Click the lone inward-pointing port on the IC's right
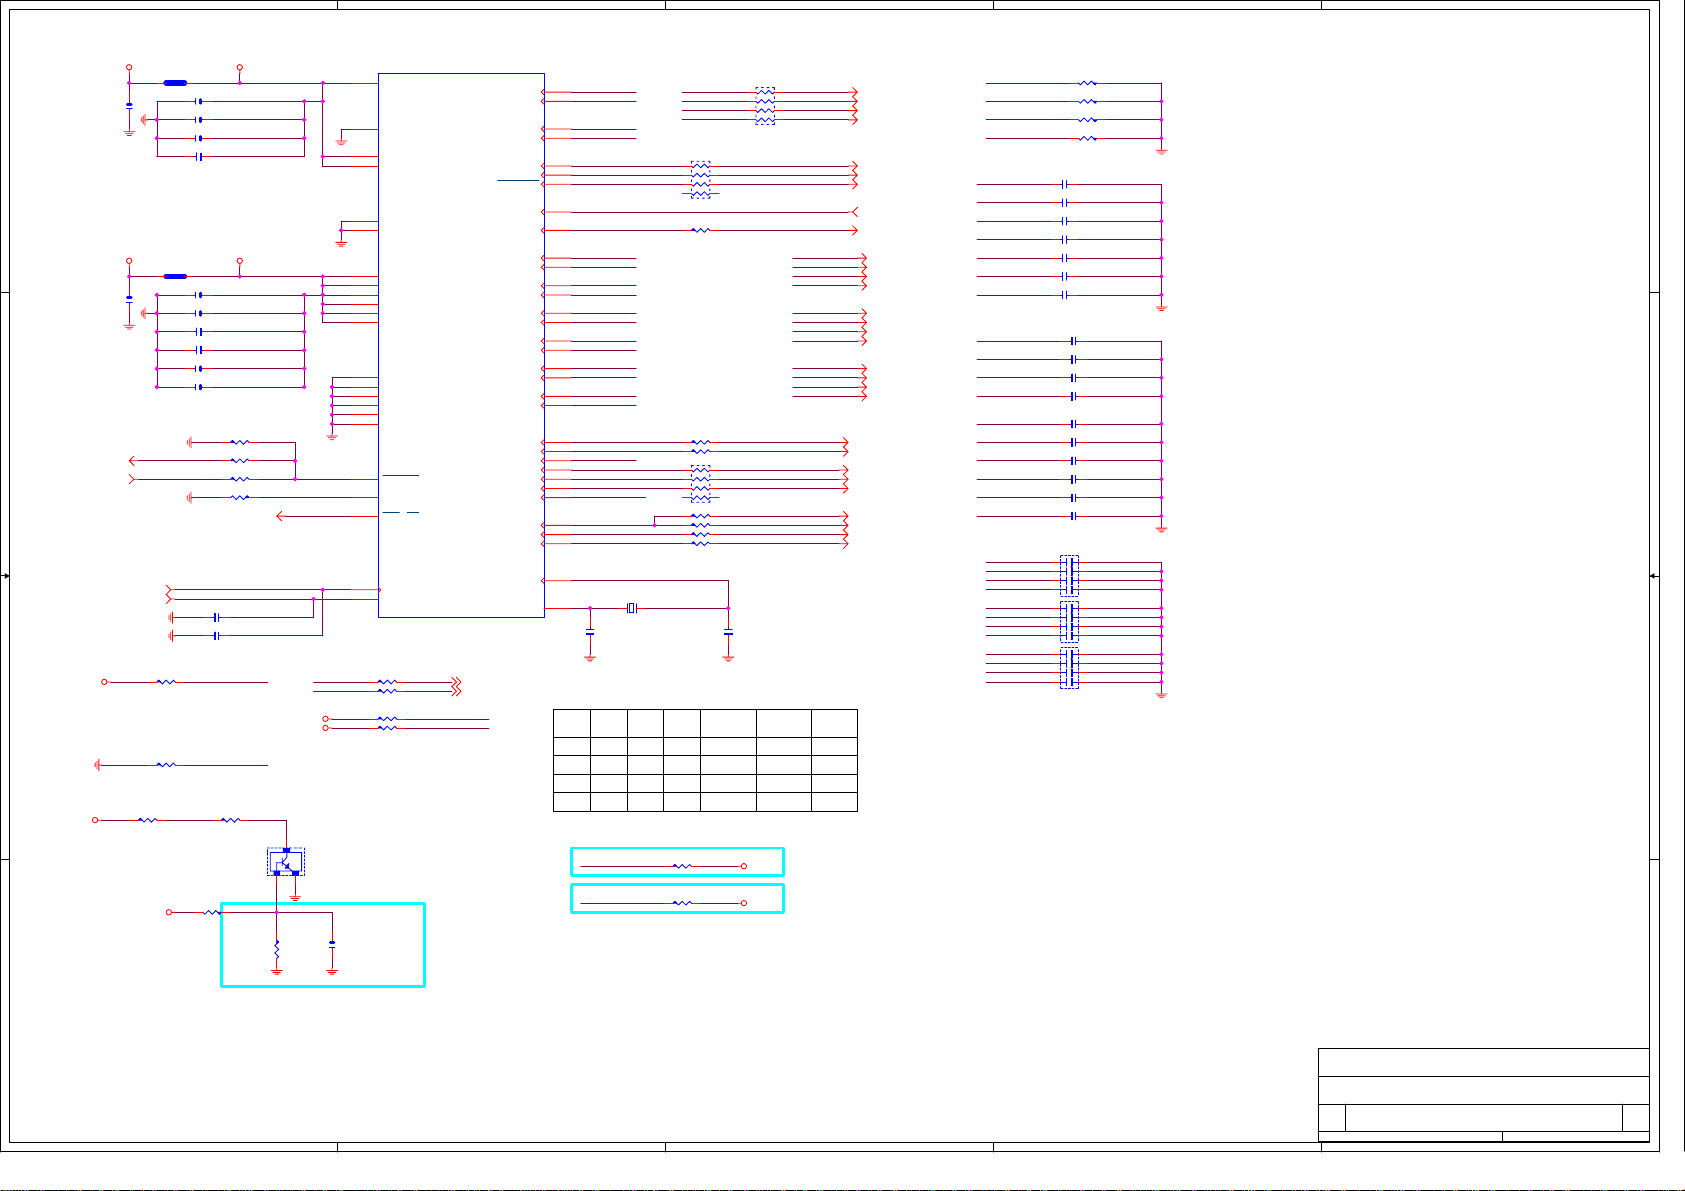Screen dimensions: 1685x1191 click(854, 212)
